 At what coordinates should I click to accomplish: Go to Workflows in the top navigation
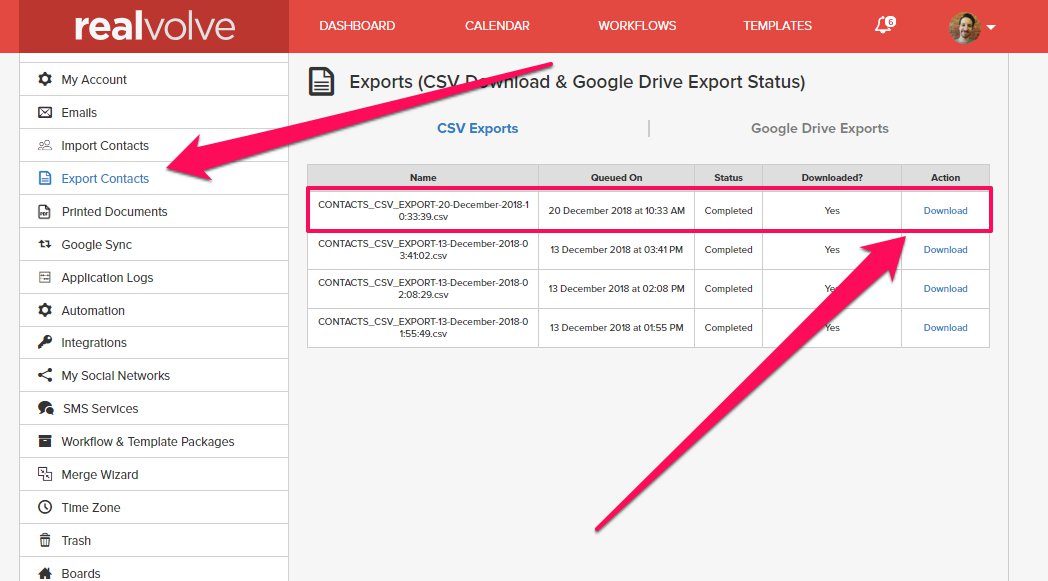pos(637,26)
